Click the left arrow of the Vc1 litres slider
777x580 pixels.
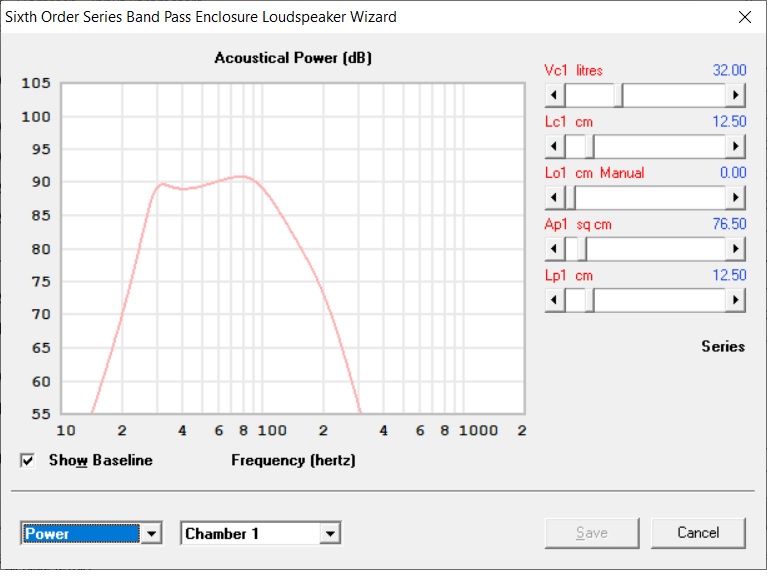(555, 95)
